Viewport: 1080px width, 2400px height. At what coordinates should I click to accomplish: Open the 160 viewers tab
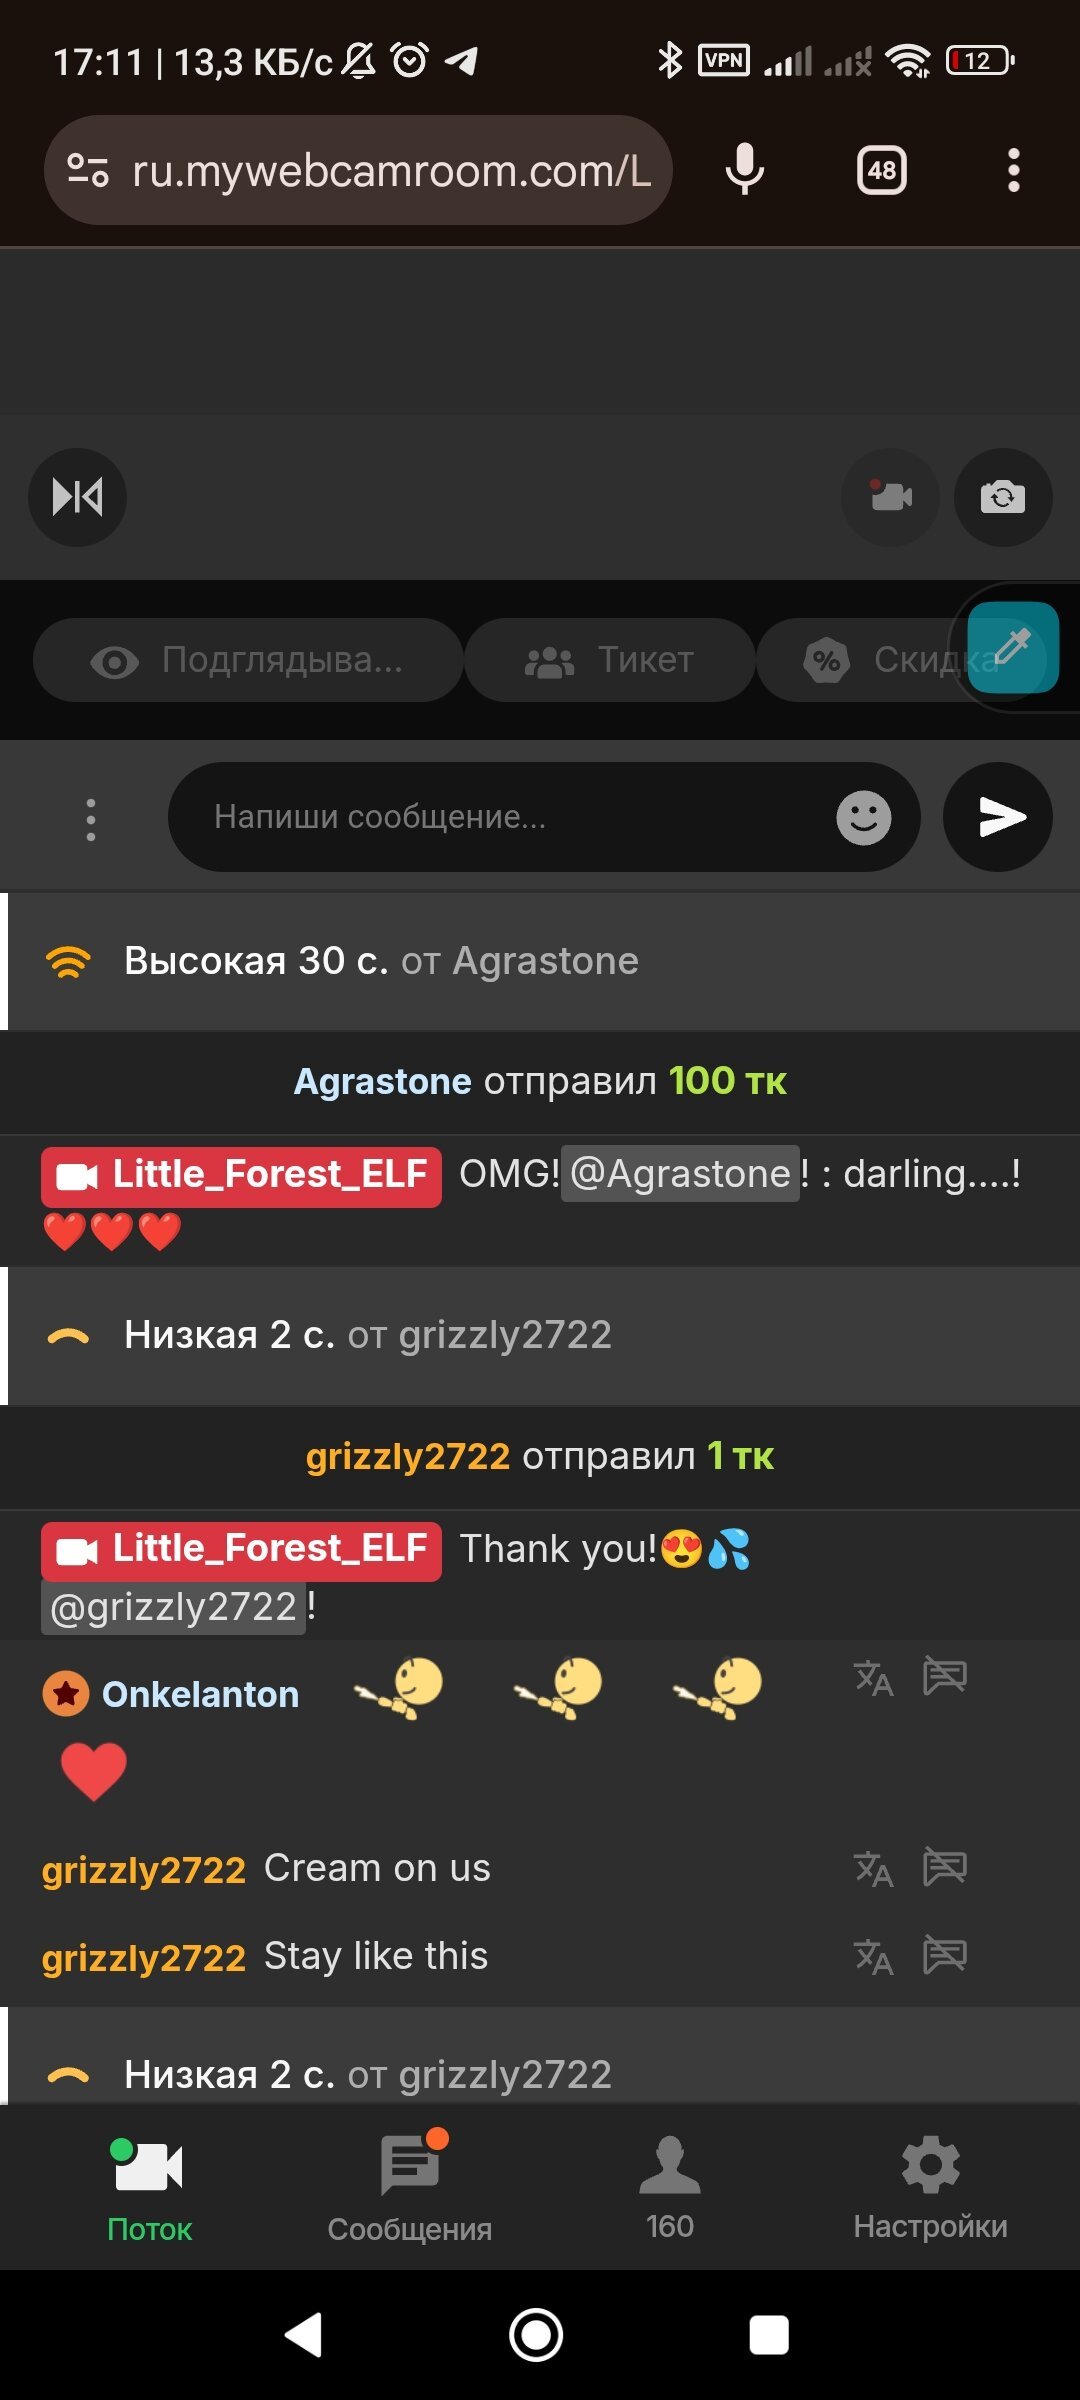coord(670,2188)
